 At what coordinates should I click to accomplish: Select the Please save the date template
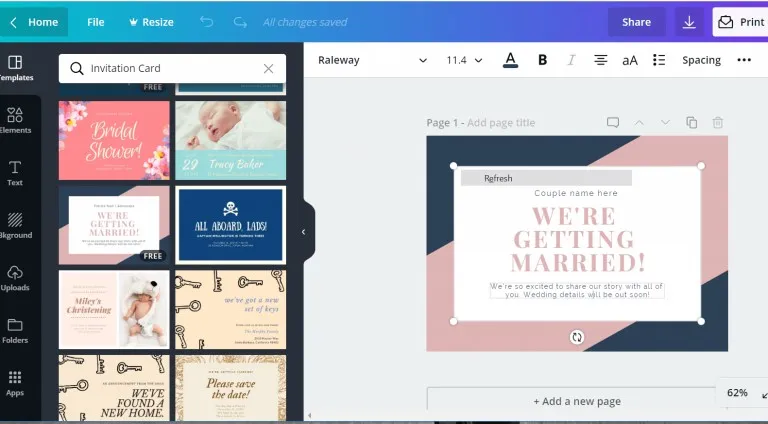pyautogui.click(x=231, y=388)
